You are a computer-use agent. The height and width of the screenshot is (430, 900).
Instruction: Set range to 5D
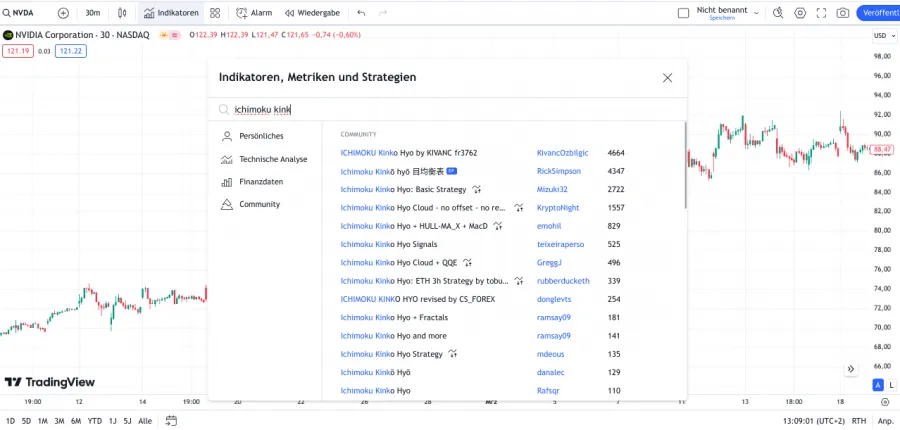click(x=26, y=421)
